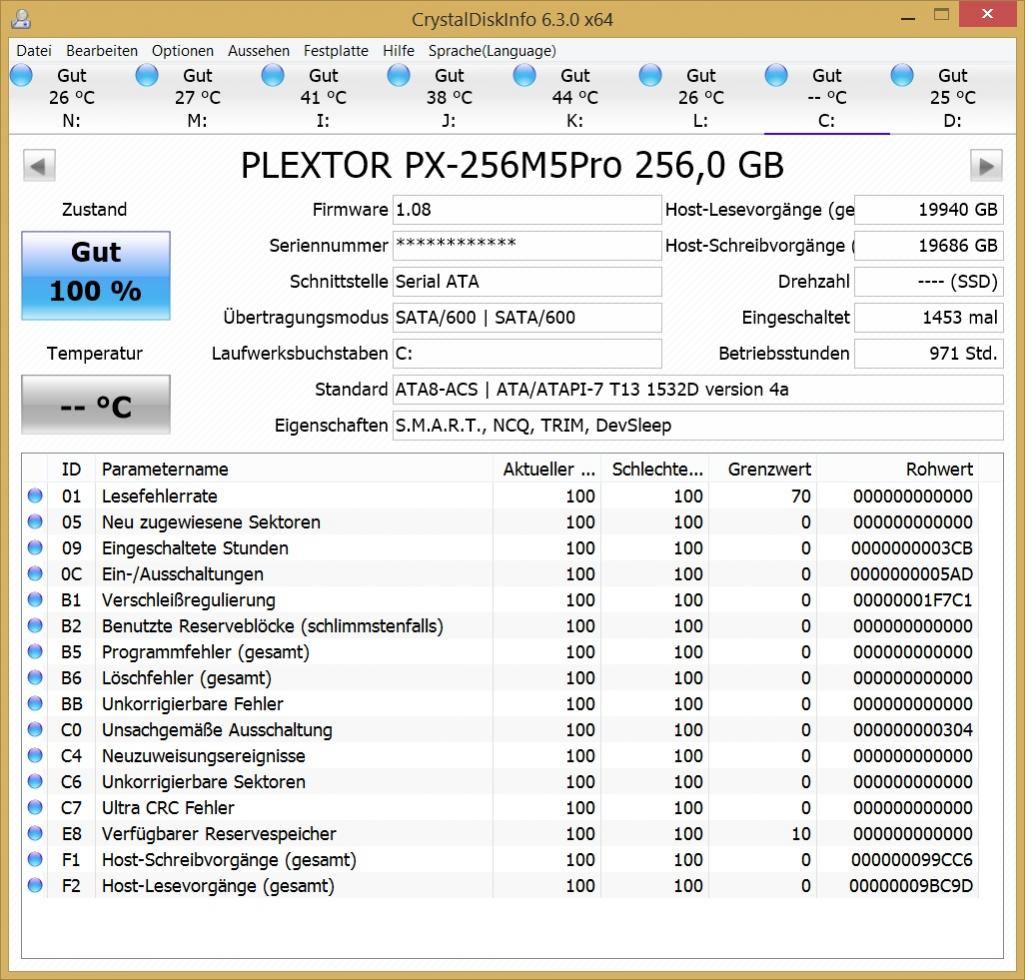
Task: Click status orb of Unkorrigierbare Fehler row
Action: tap(35, 703)
